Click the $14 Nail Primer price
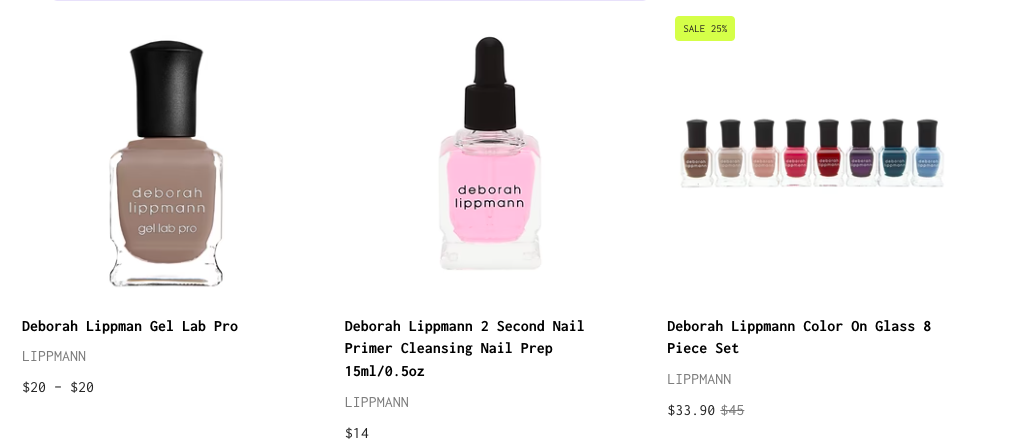 (x=357, y=433)
